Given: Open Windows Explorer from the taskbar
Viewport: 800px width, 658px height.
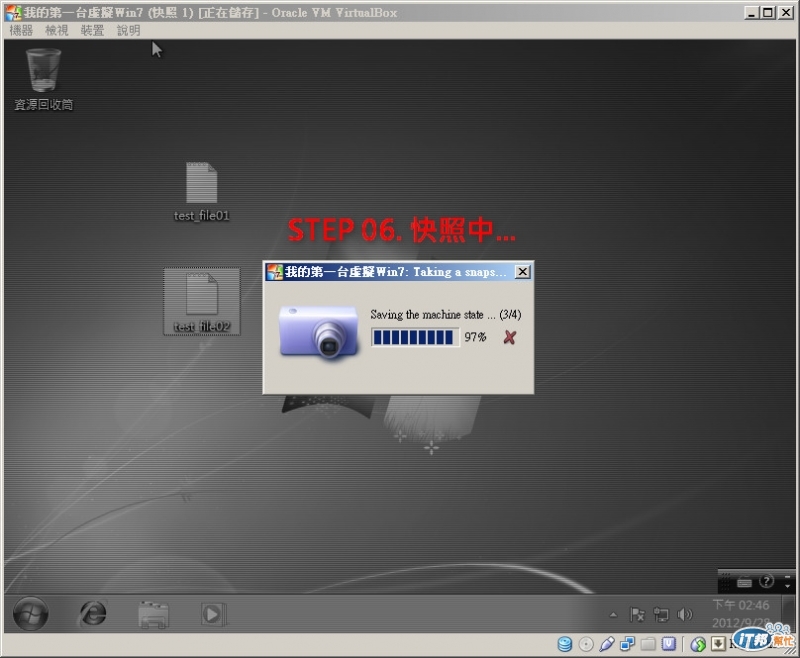Looking at the screenshot, I should pos(153,614).
